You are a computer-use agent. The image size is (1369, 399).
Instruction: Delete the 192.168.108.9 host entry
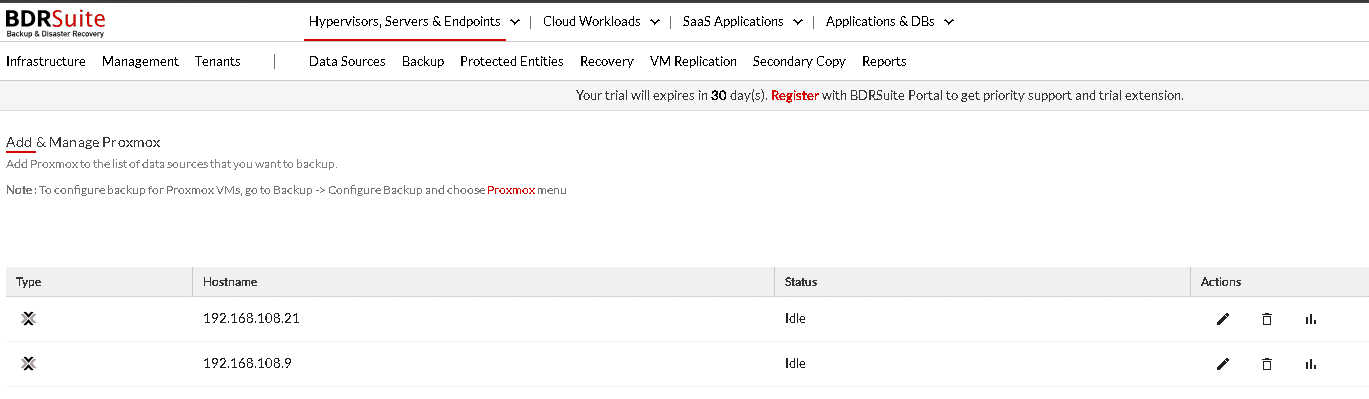[1267, 364]
